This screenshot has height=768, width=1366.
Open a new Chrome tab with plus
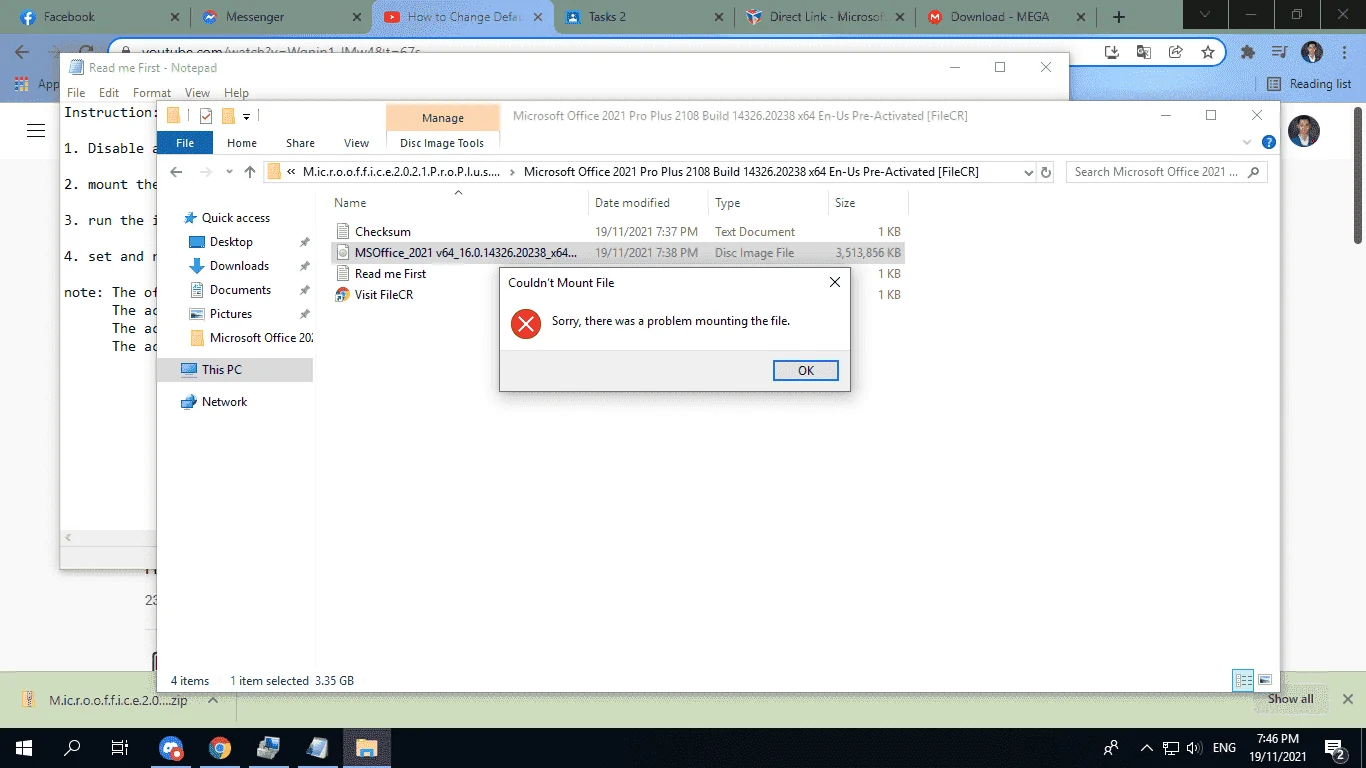pyautogui.click(x=1118, y=17)
